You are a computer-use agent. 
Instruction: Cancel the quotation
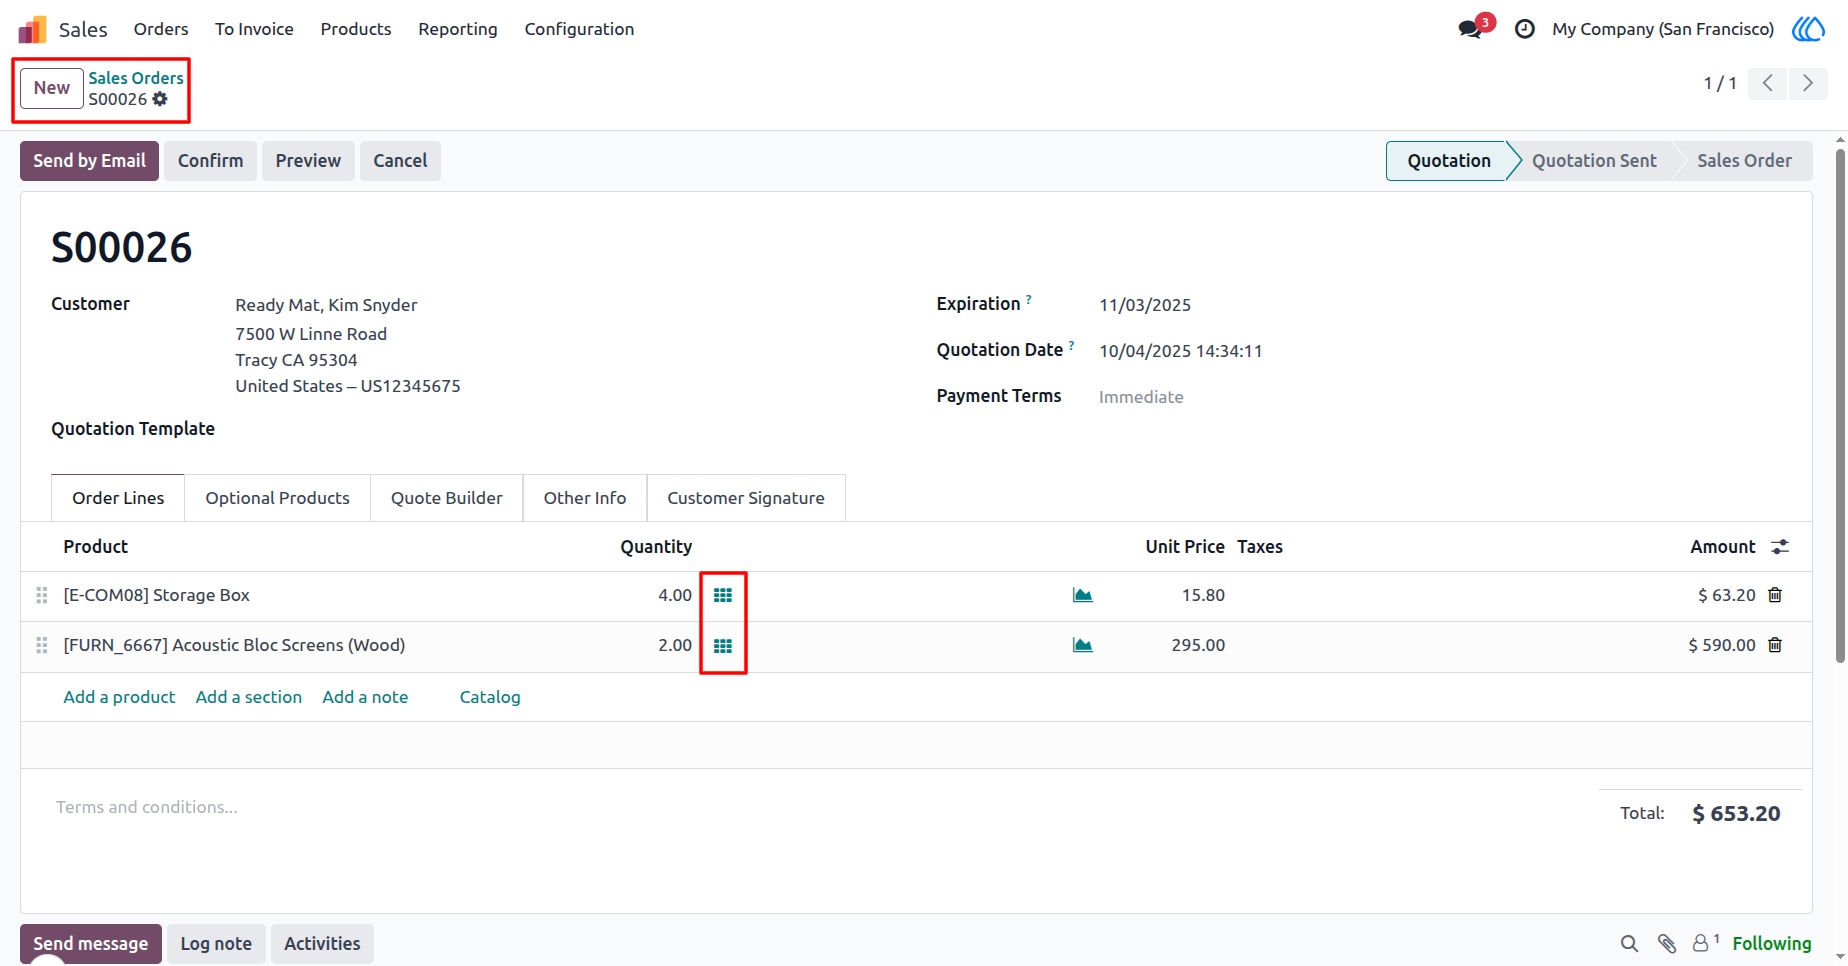400,161
